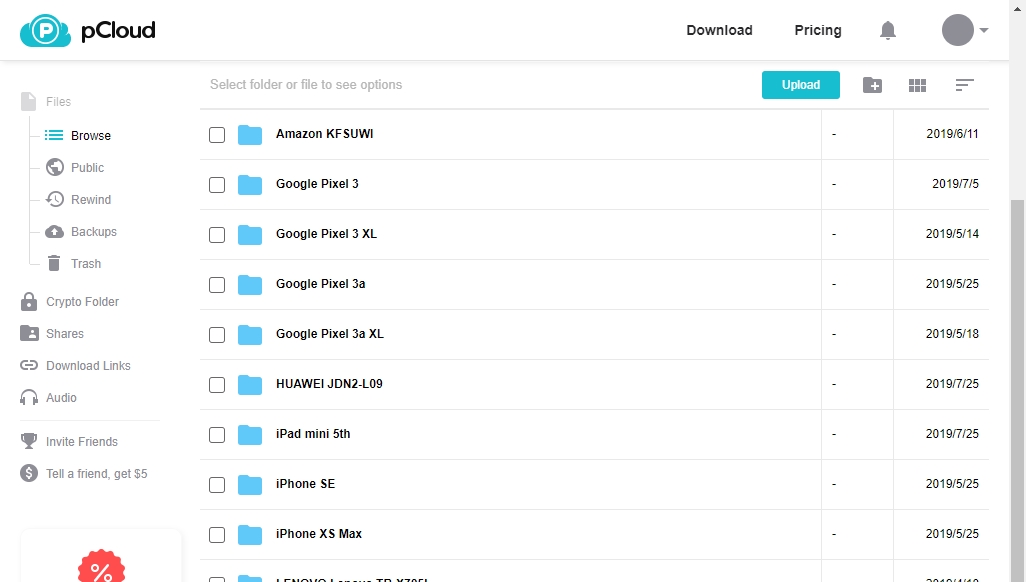Open Shares in the sidebar
This screenshot has width=1026, height=582.
65,334
